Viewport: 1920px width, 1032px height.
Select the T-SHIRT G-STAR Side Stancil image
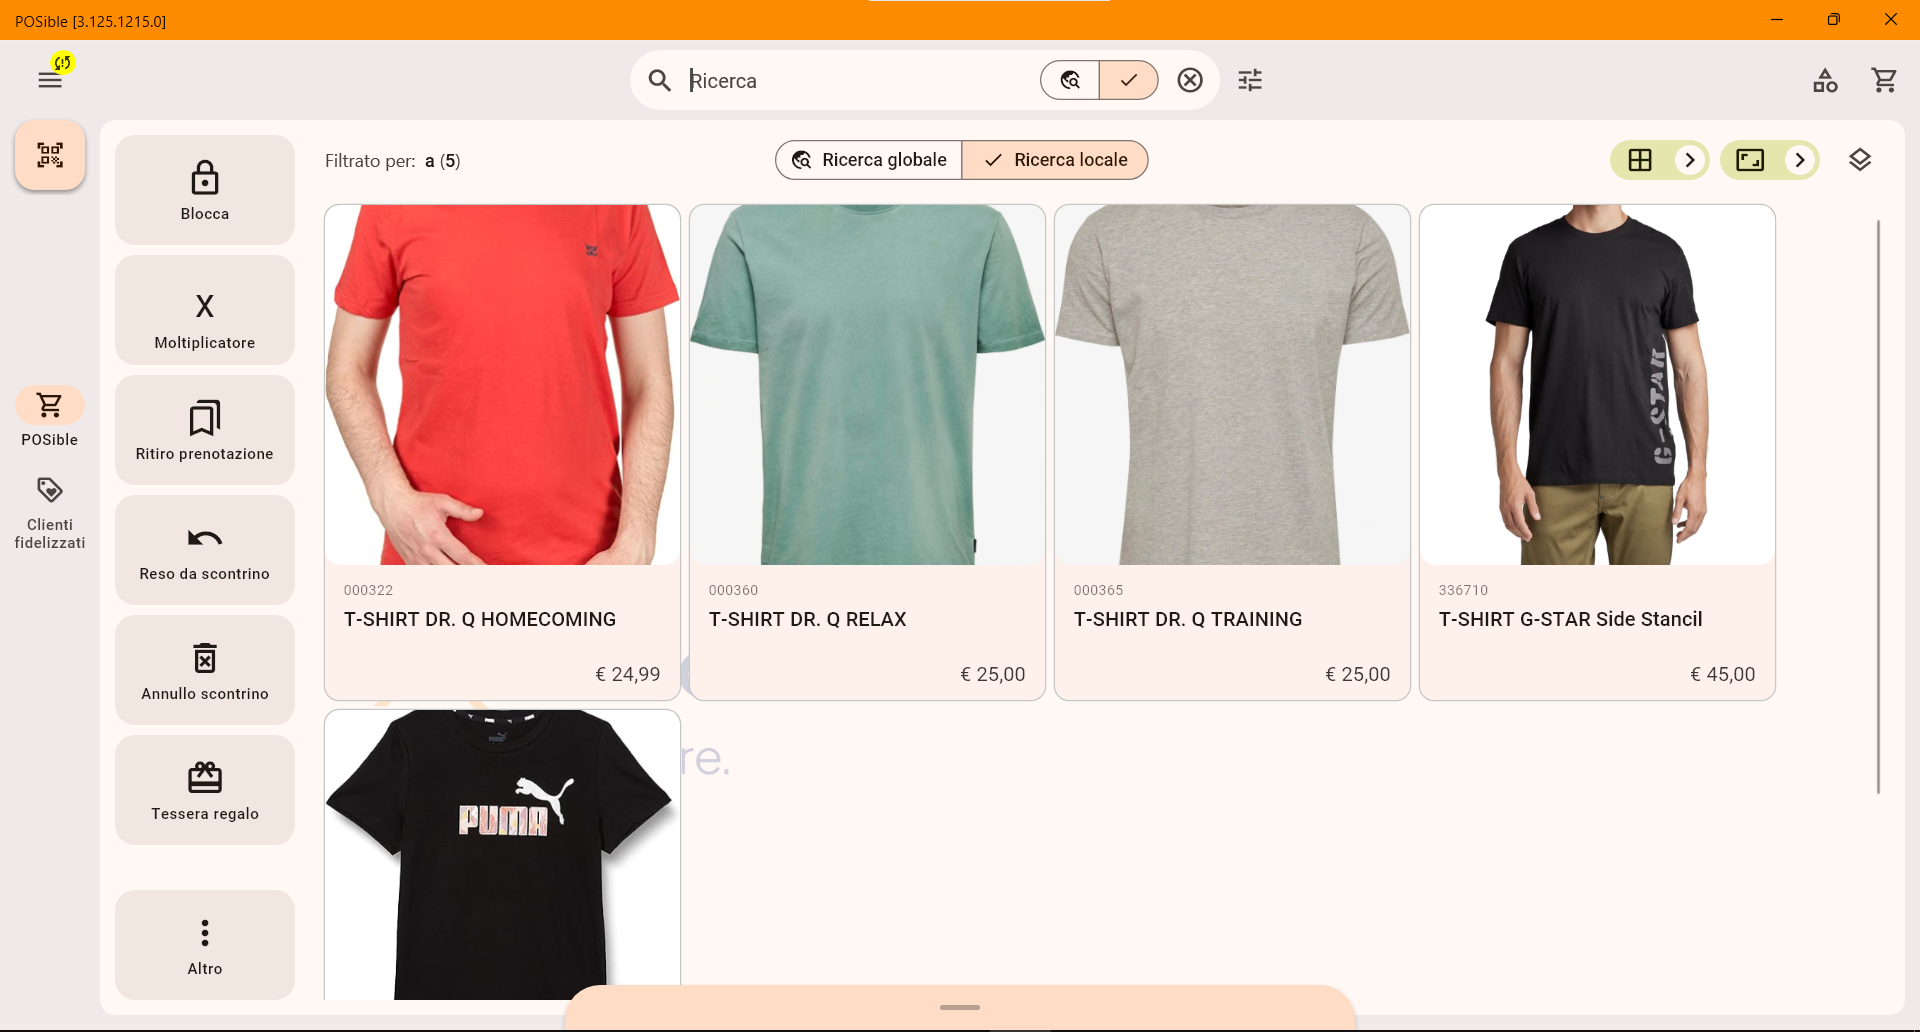click(x=1598, y=385)
